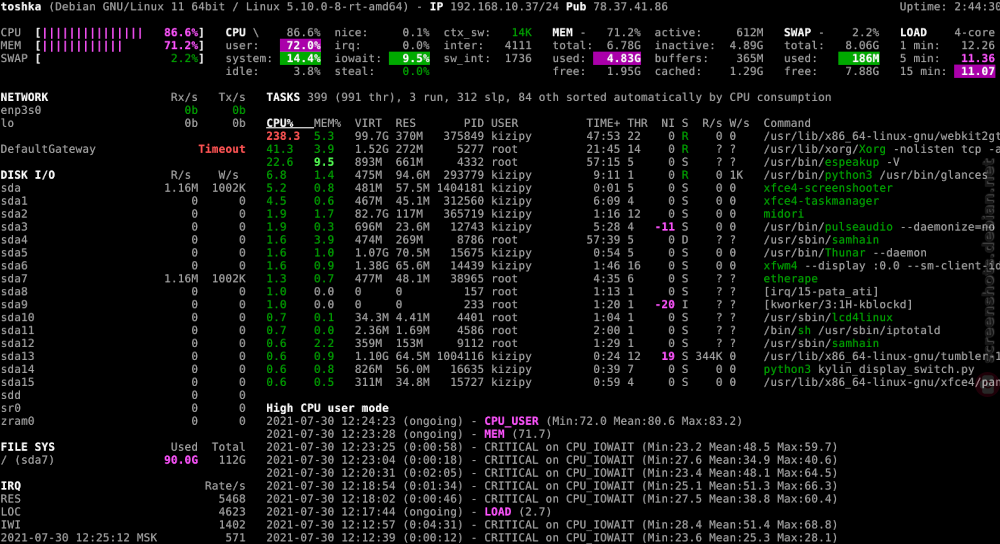Screen dimensions: 1000x544
Task: Click the xfce4-screenshooter process
Action: point(828,187)
